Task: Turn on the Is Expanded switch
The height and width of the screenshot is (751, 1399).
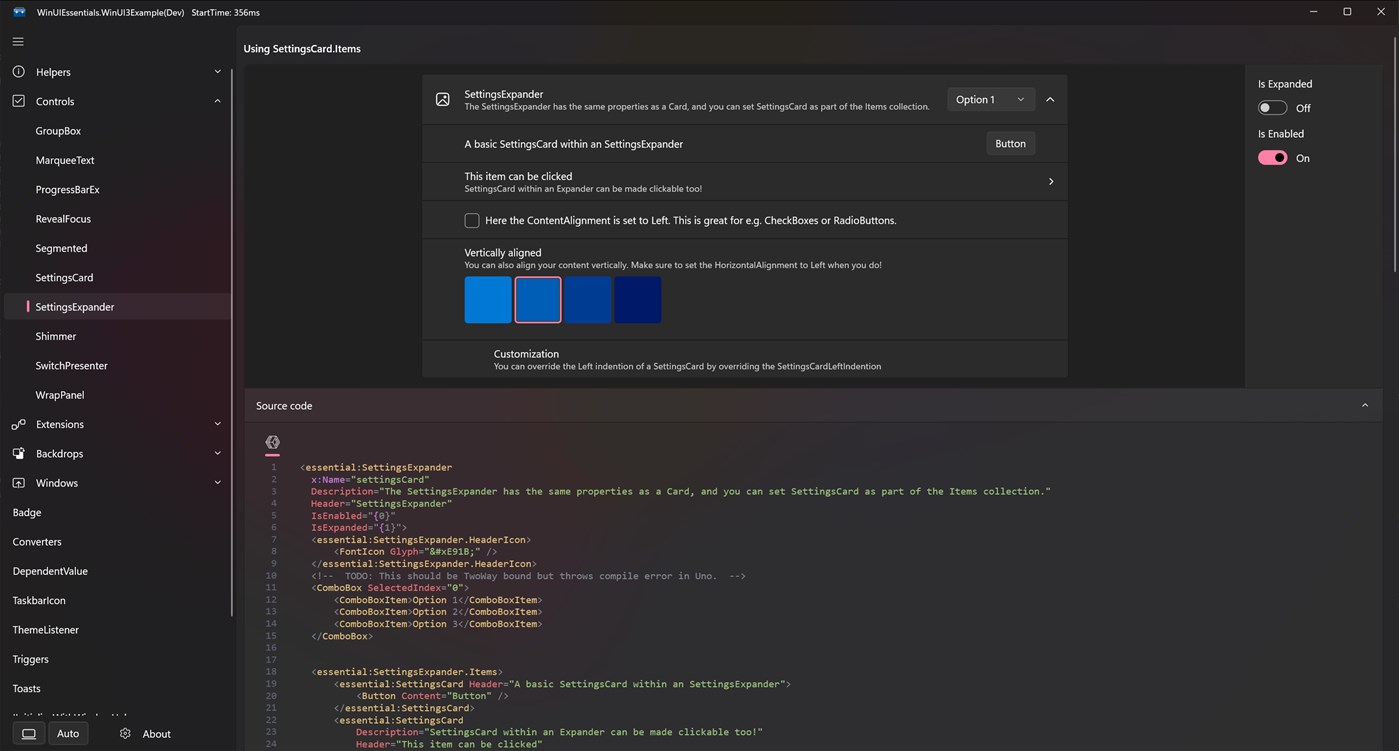Action: tap(1272, 108)
